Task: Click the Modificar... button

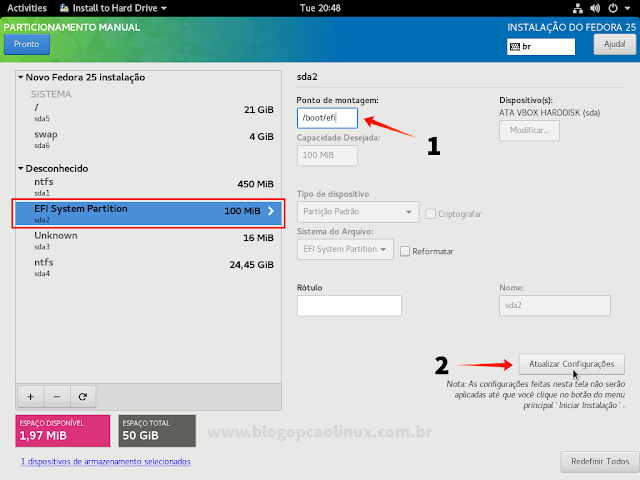Action: (529, 131)
